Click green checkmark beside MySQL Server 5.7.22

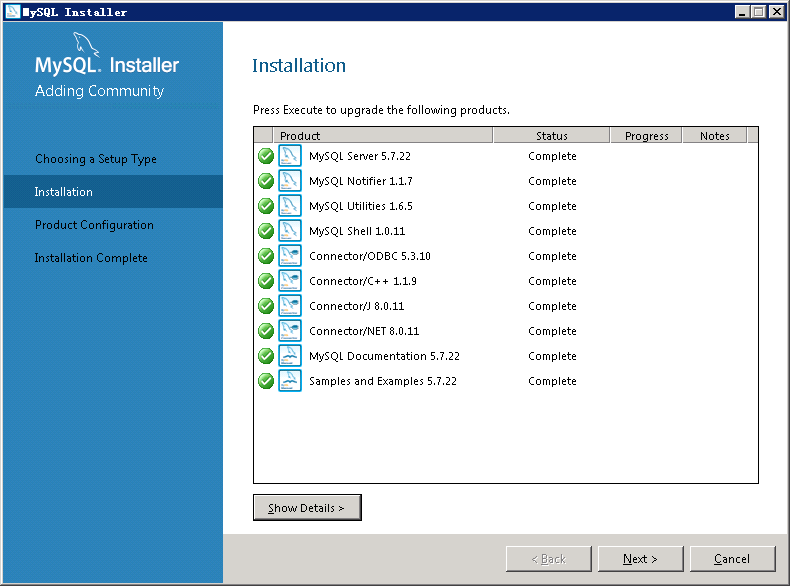266,156
